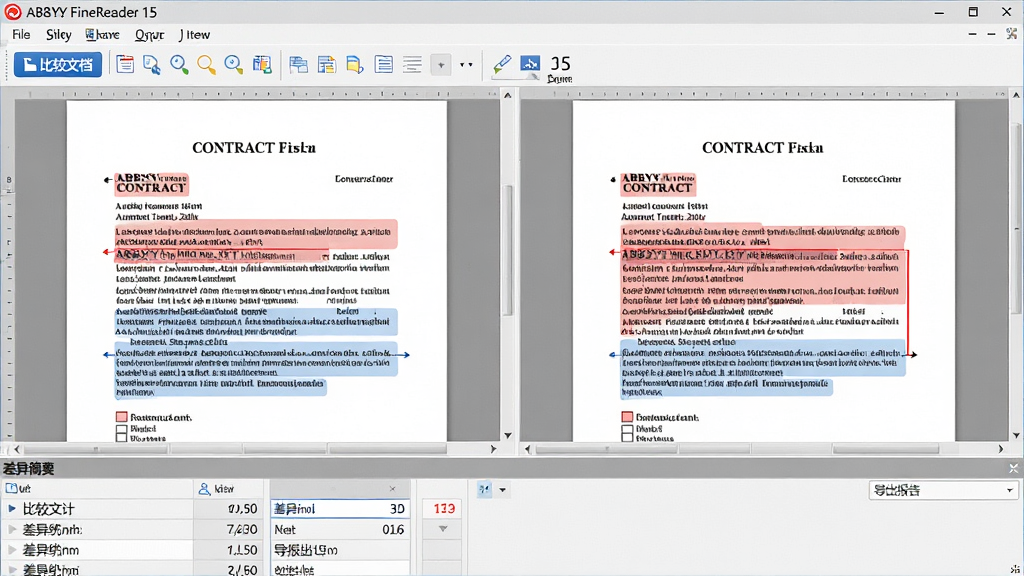Open the 导出报告 dropdown
This screenshot has width=1024, height=576.
point(943,490)
